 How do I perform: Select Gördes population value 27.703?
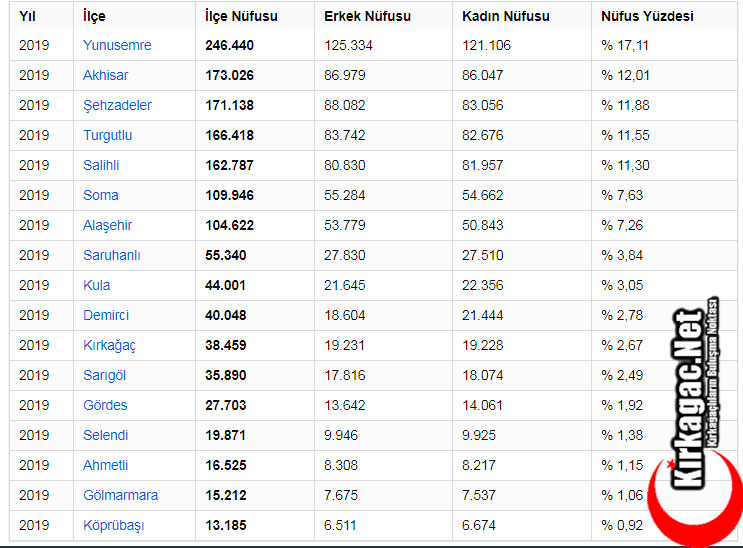(x=226, y=405)
